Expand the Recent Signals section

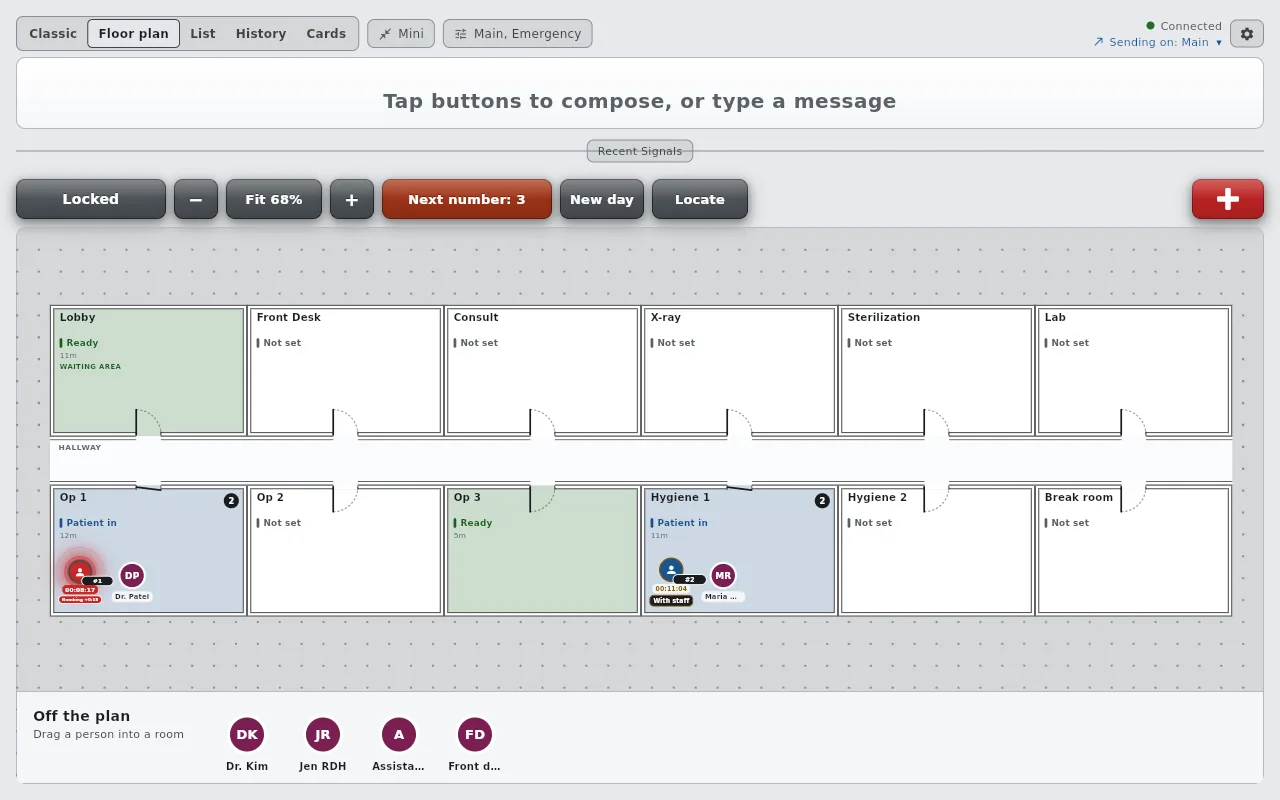tap(640, 151)
